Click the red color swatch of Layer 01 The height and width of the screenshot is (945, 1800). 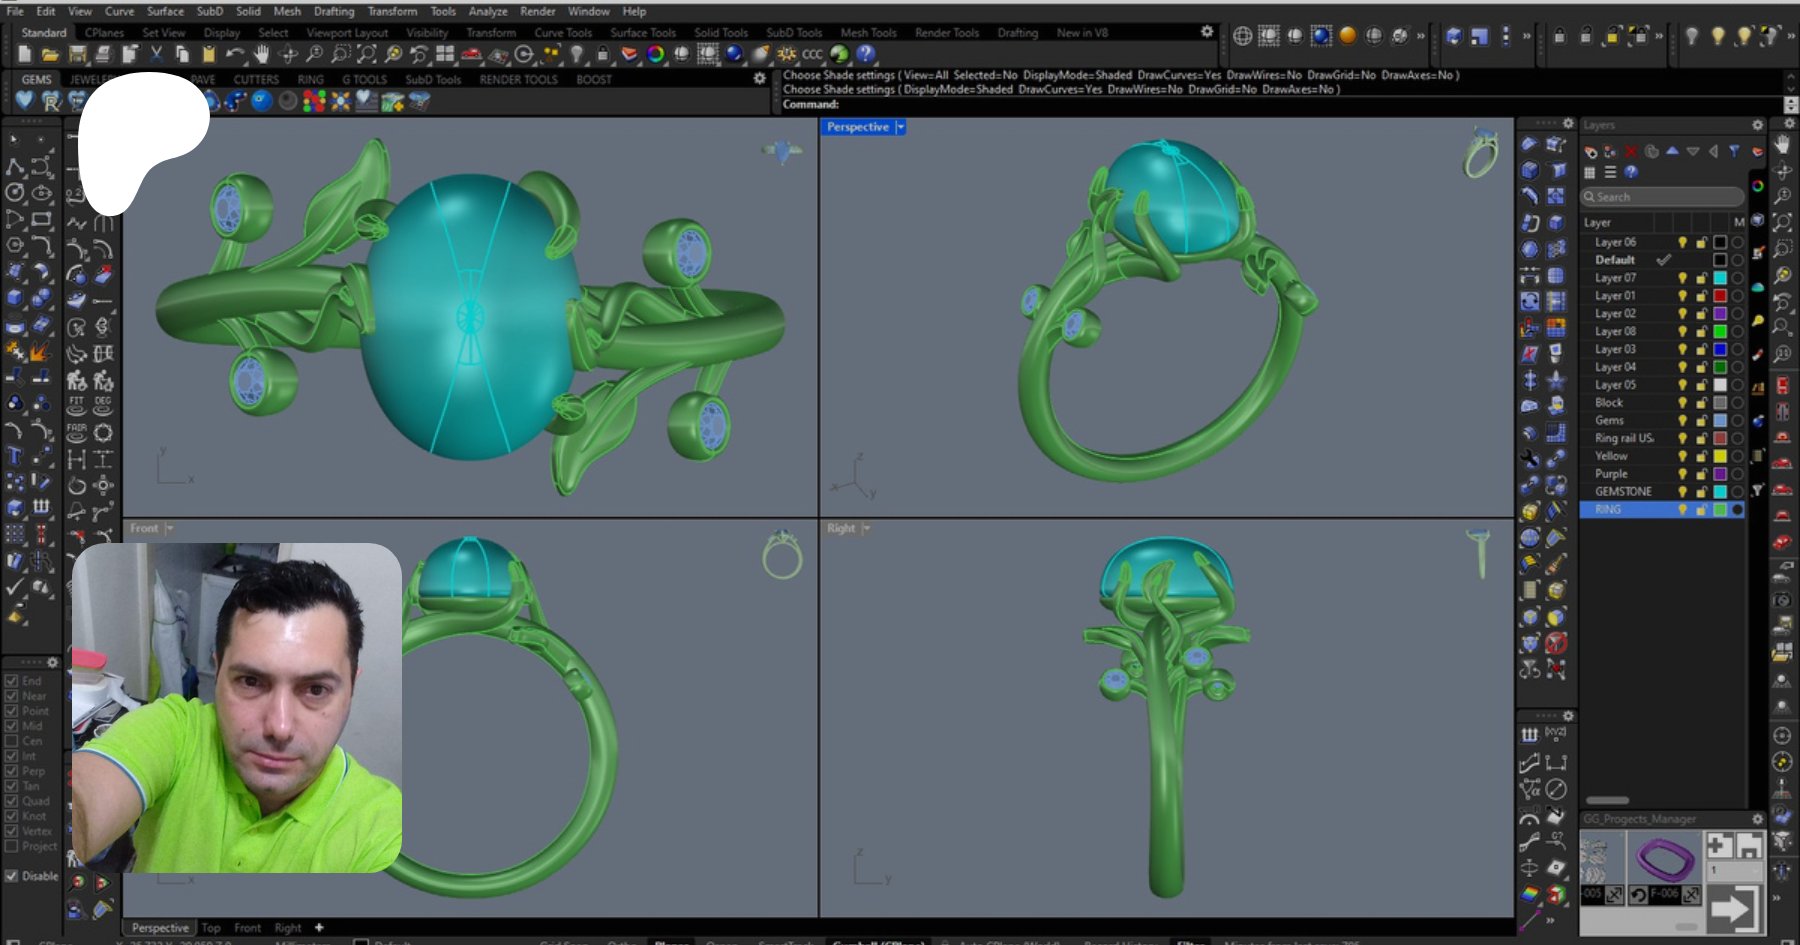coord(1720,296)
